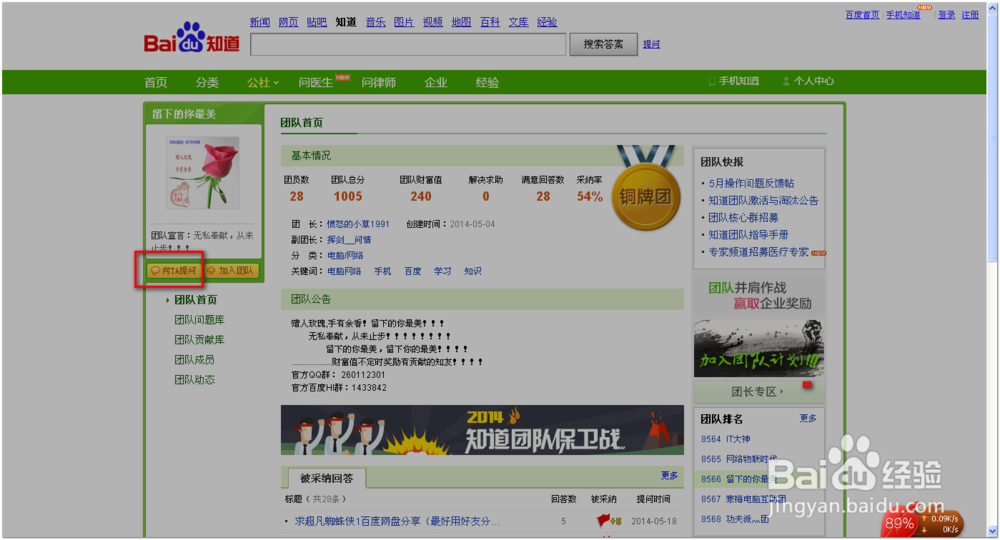Open the 图片 search tab

click(404, 22)
